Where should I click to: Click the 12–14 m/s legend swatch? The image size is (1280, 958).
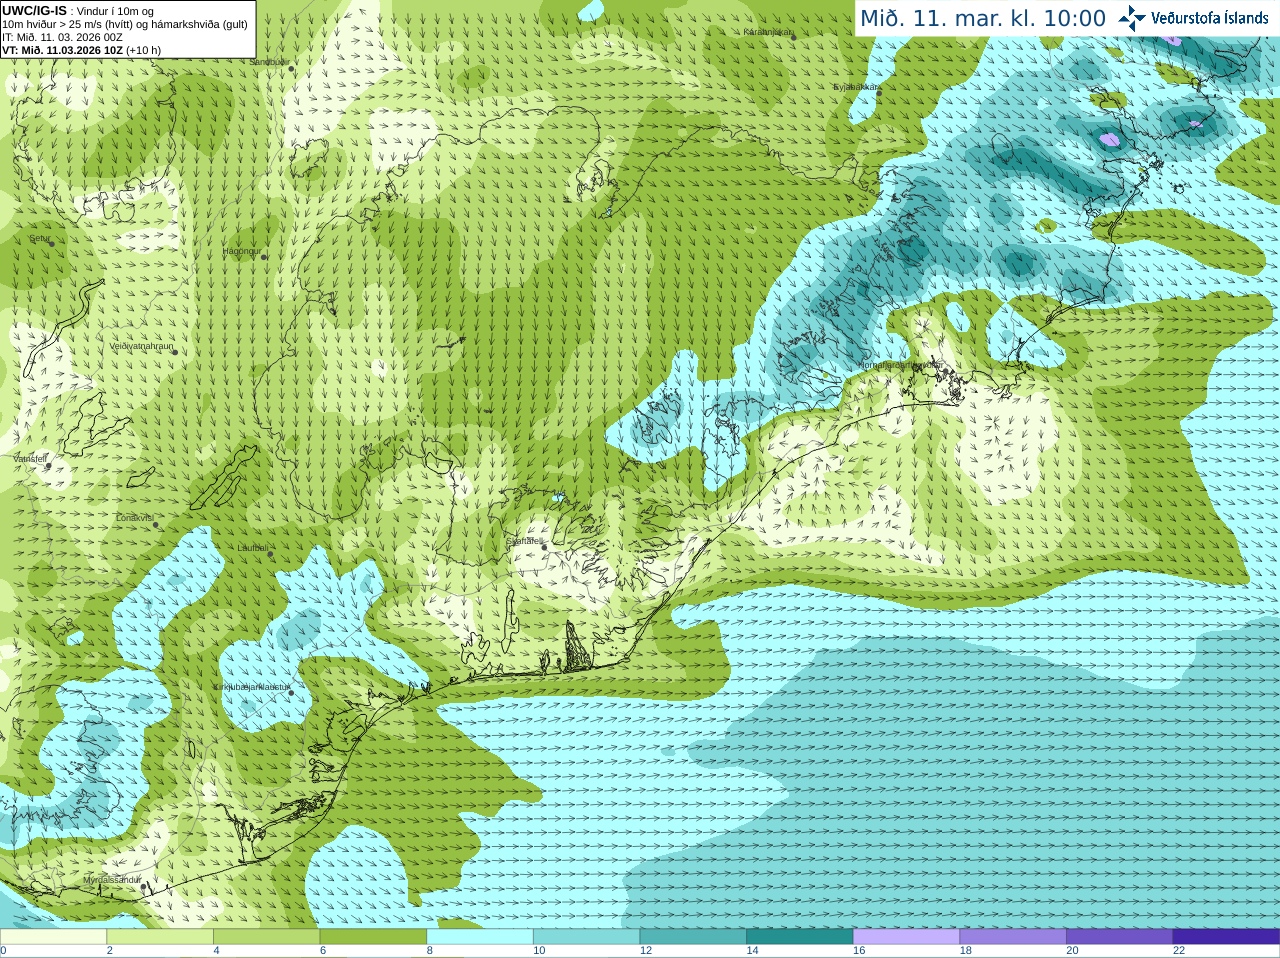693,937
